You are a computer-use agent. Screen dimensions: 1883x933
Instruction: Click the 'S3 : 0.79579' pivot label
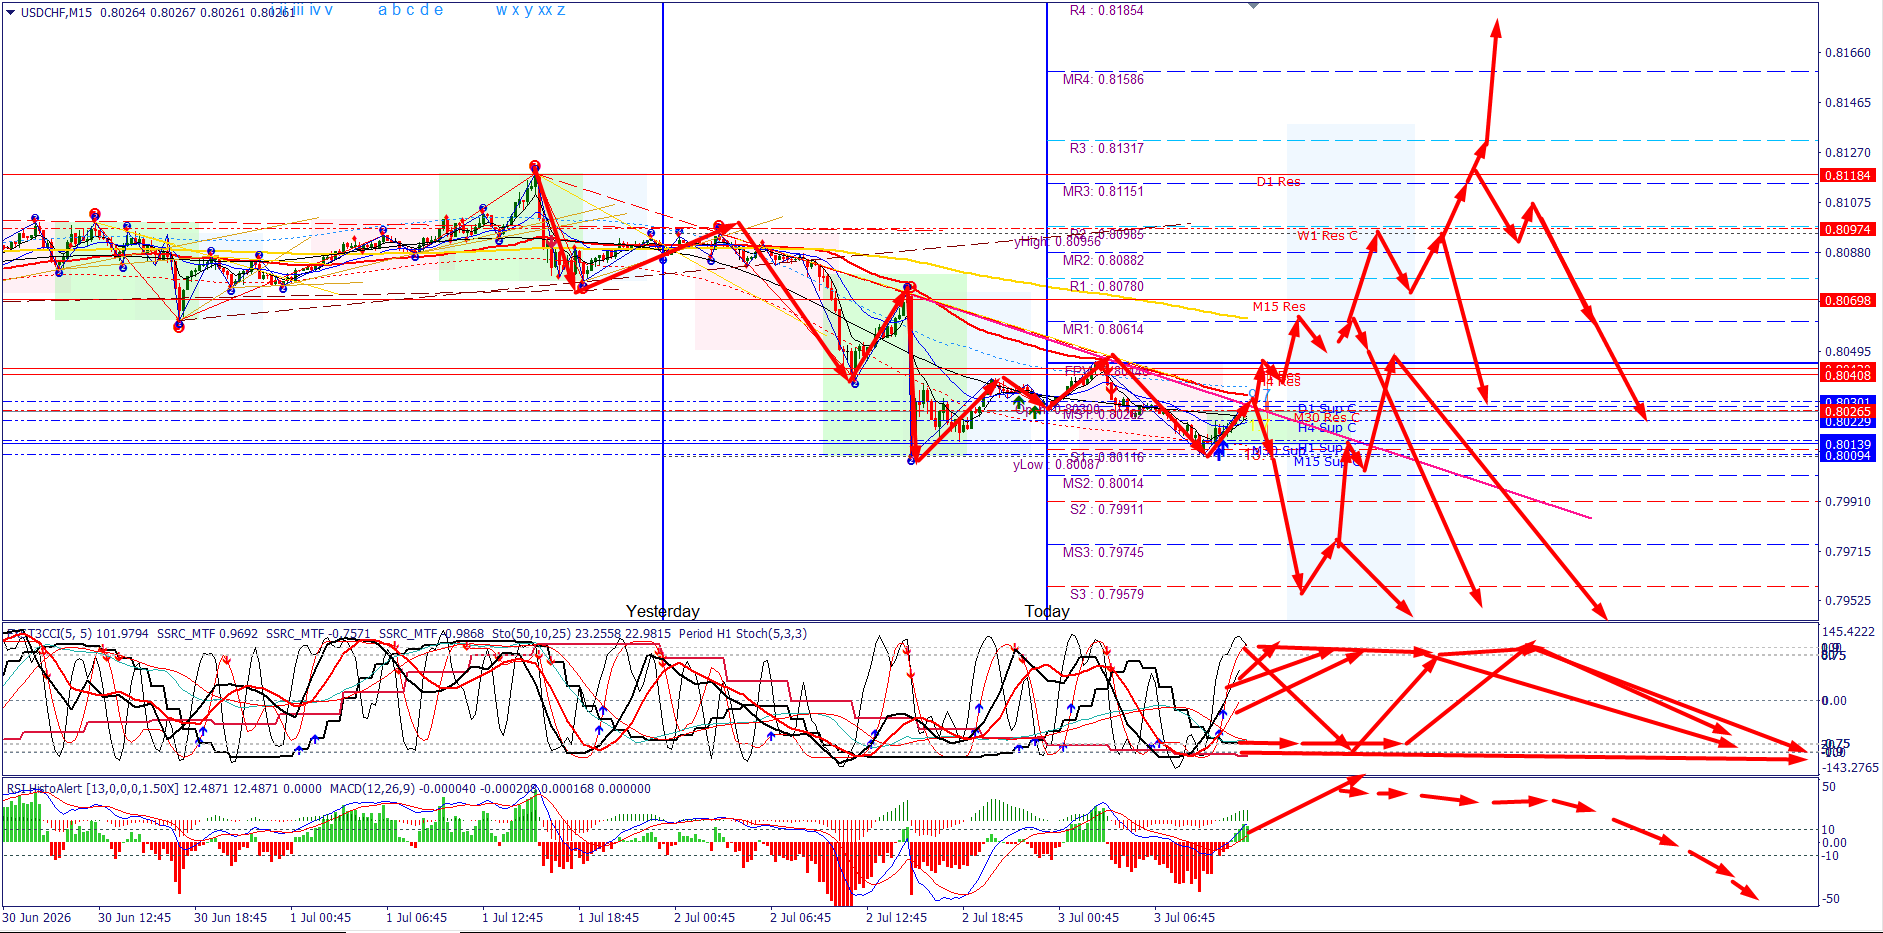coord(1106,594)
